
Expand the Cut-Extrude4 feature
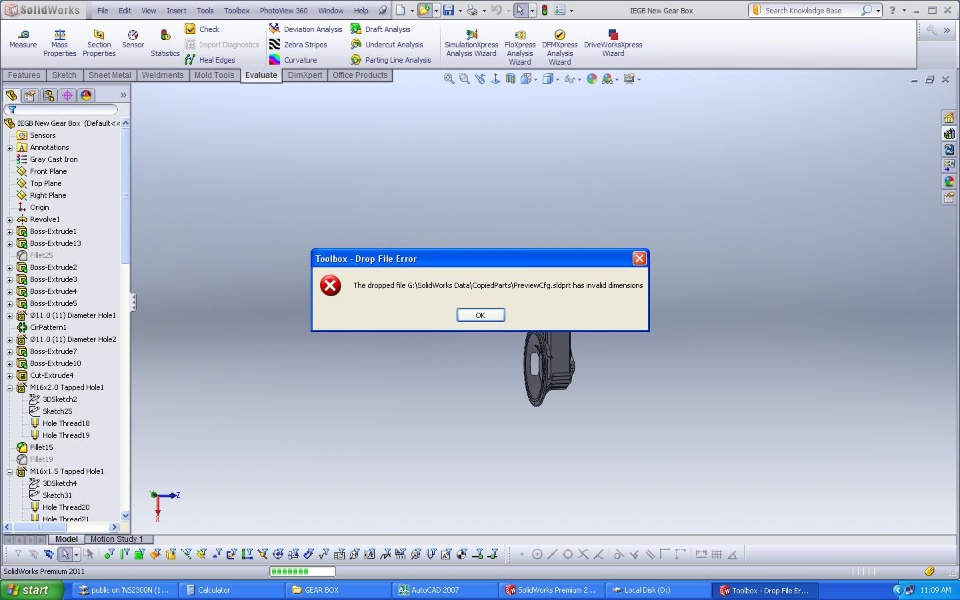point(10,375)
